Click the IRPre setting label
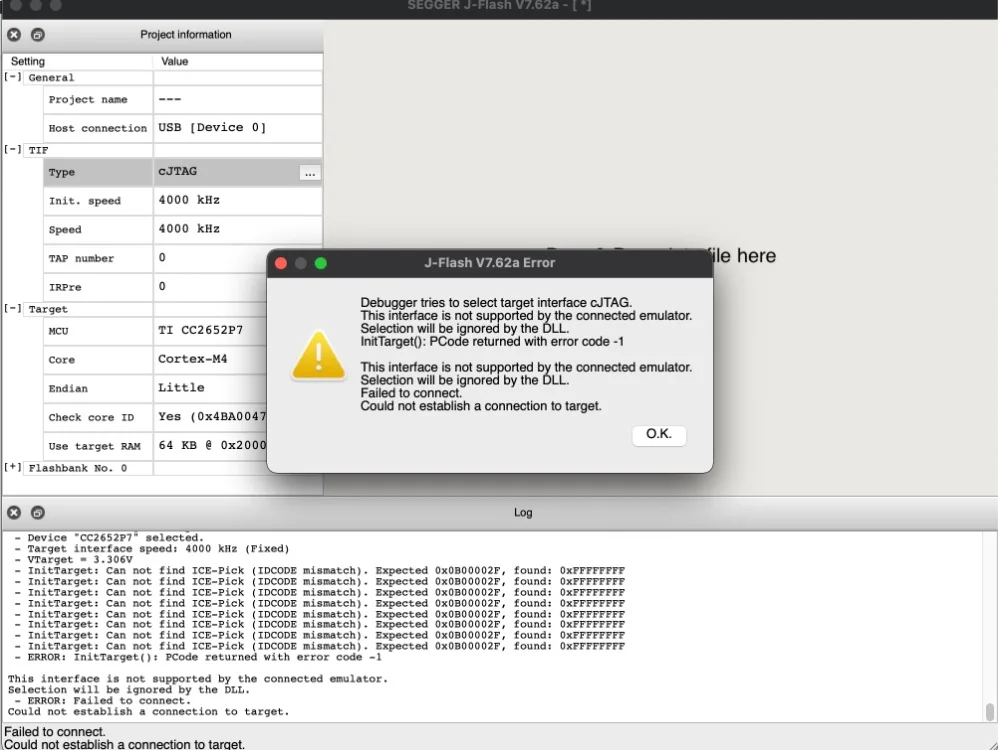 pyautogui.click(x=65, y=287)
